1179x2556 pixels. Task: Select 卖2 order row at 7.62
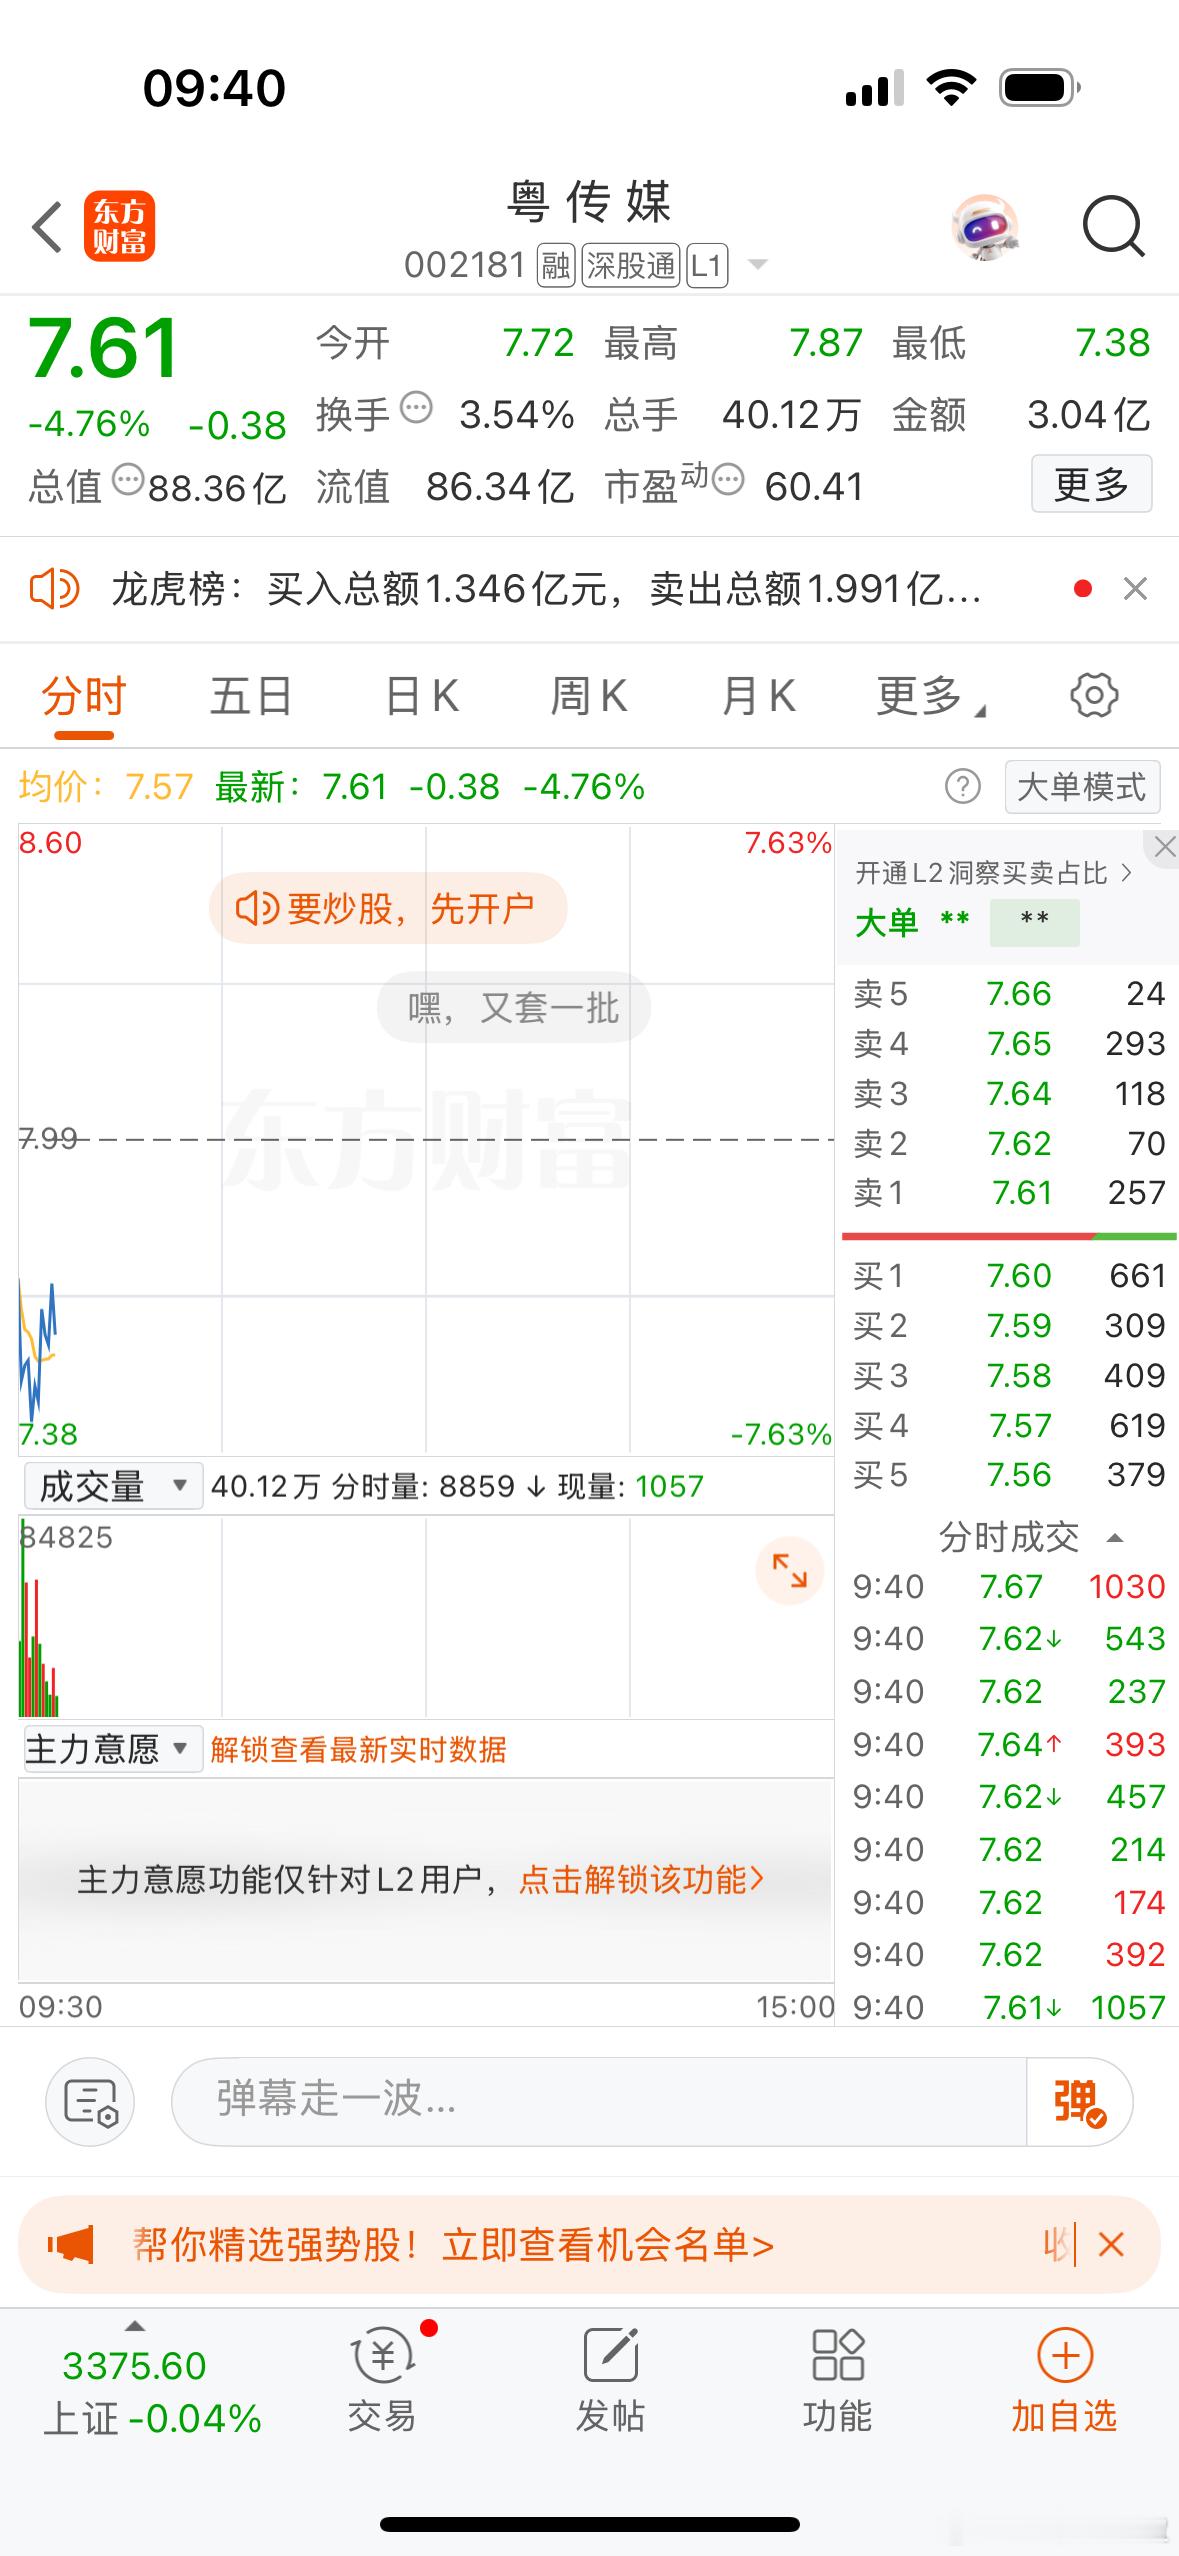point(1008,1143)
